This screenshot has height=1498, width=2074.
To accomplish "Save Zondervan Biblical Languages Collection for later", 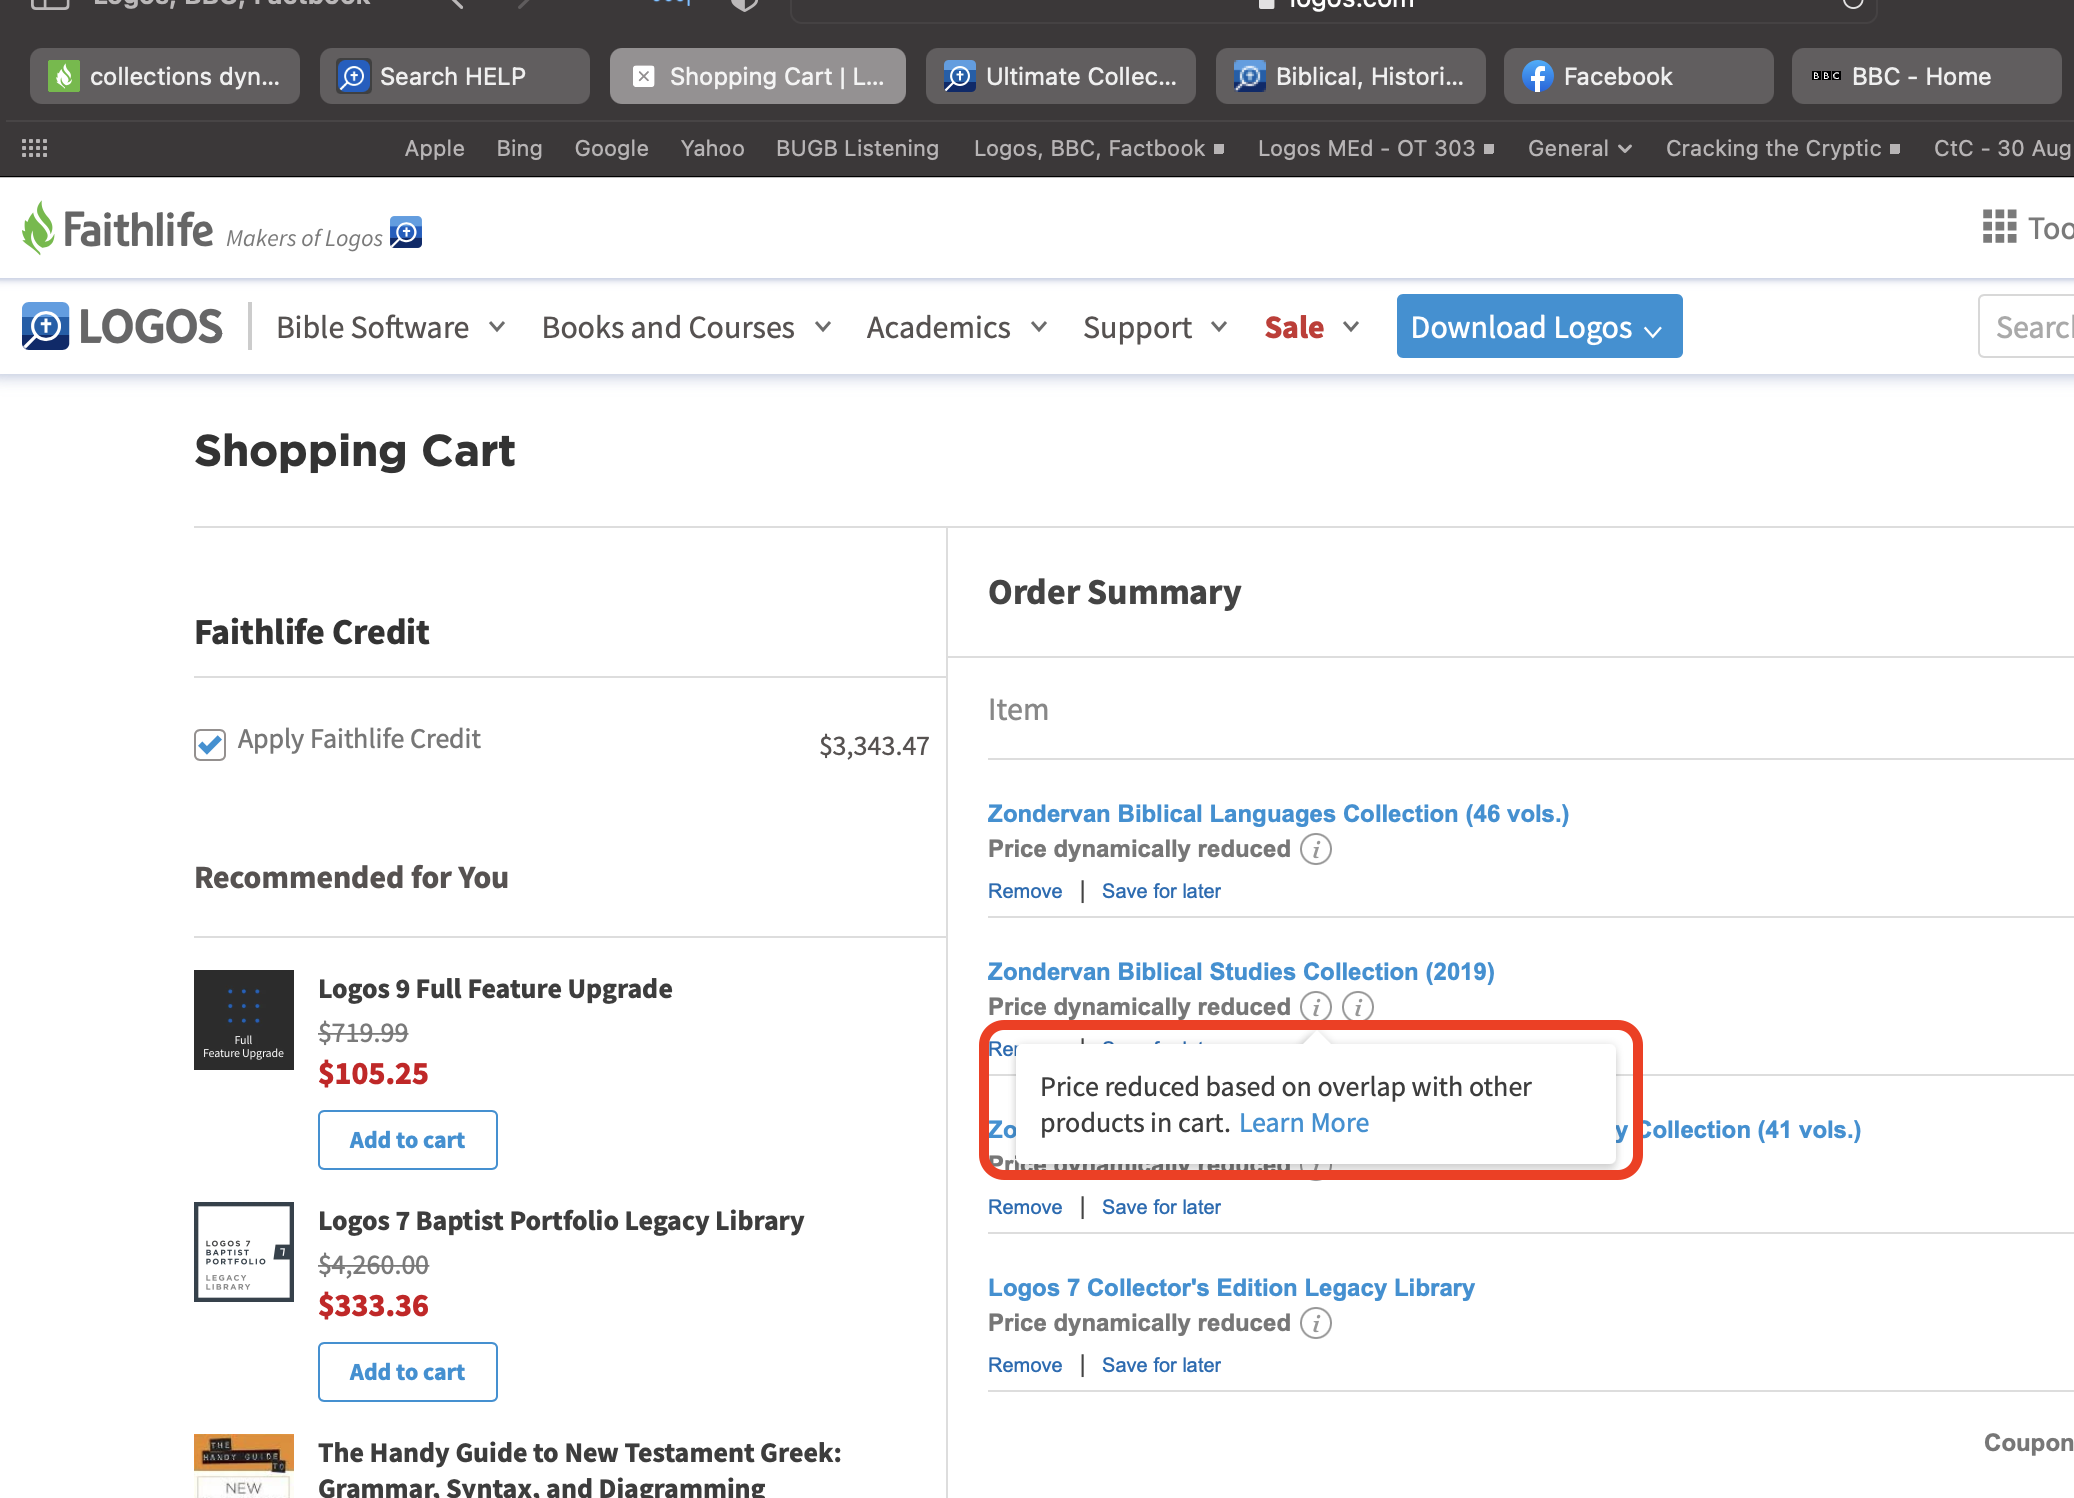I will [x=1161, y=891].
